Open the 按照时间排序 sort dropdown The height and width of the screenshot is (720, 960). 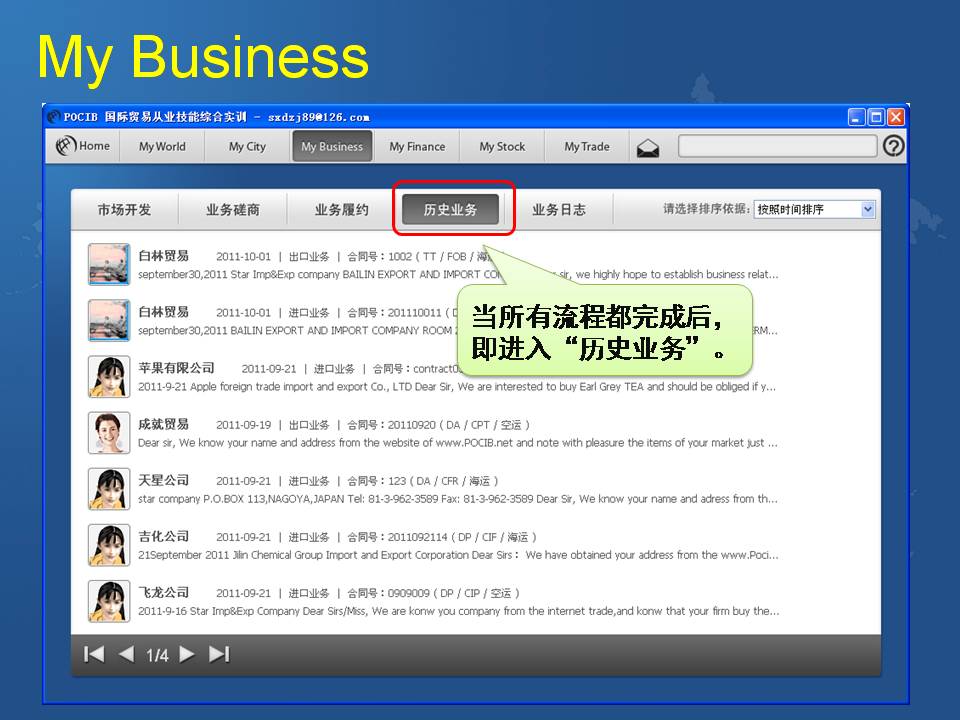click(x=814, y=209)
